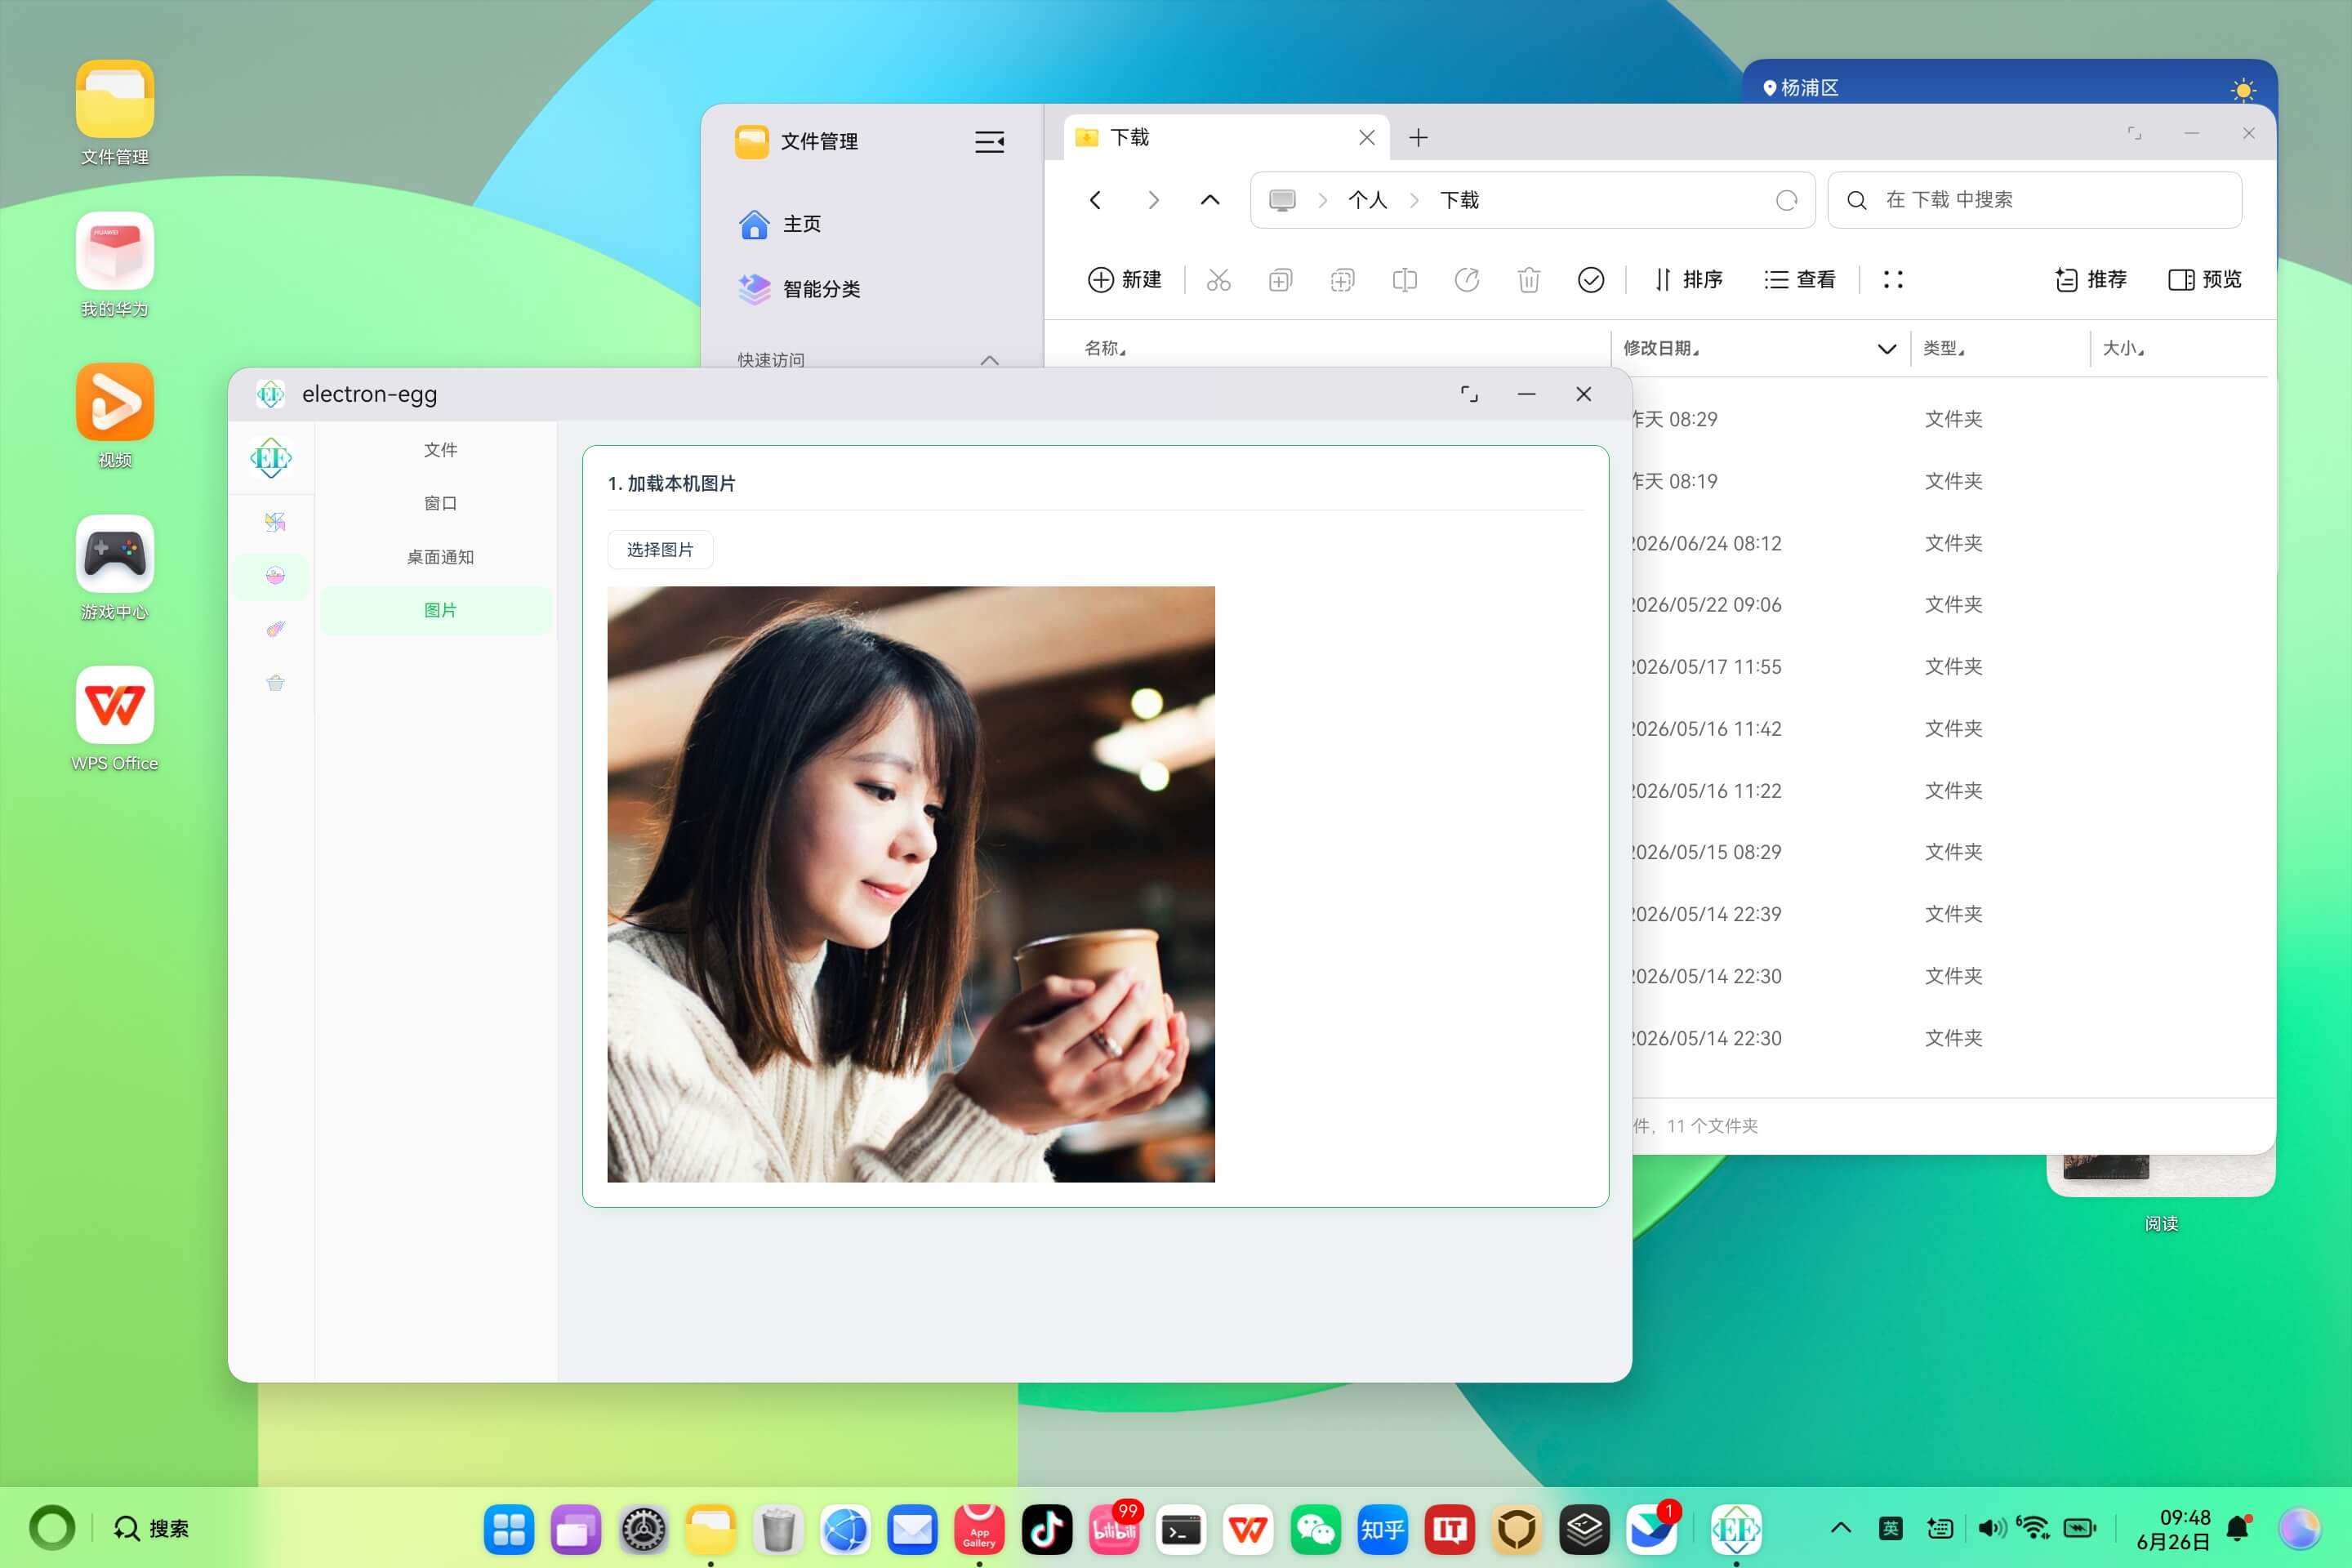
Task: Open 窗口 menu item in electron-egg
Action: click(440, 503)
